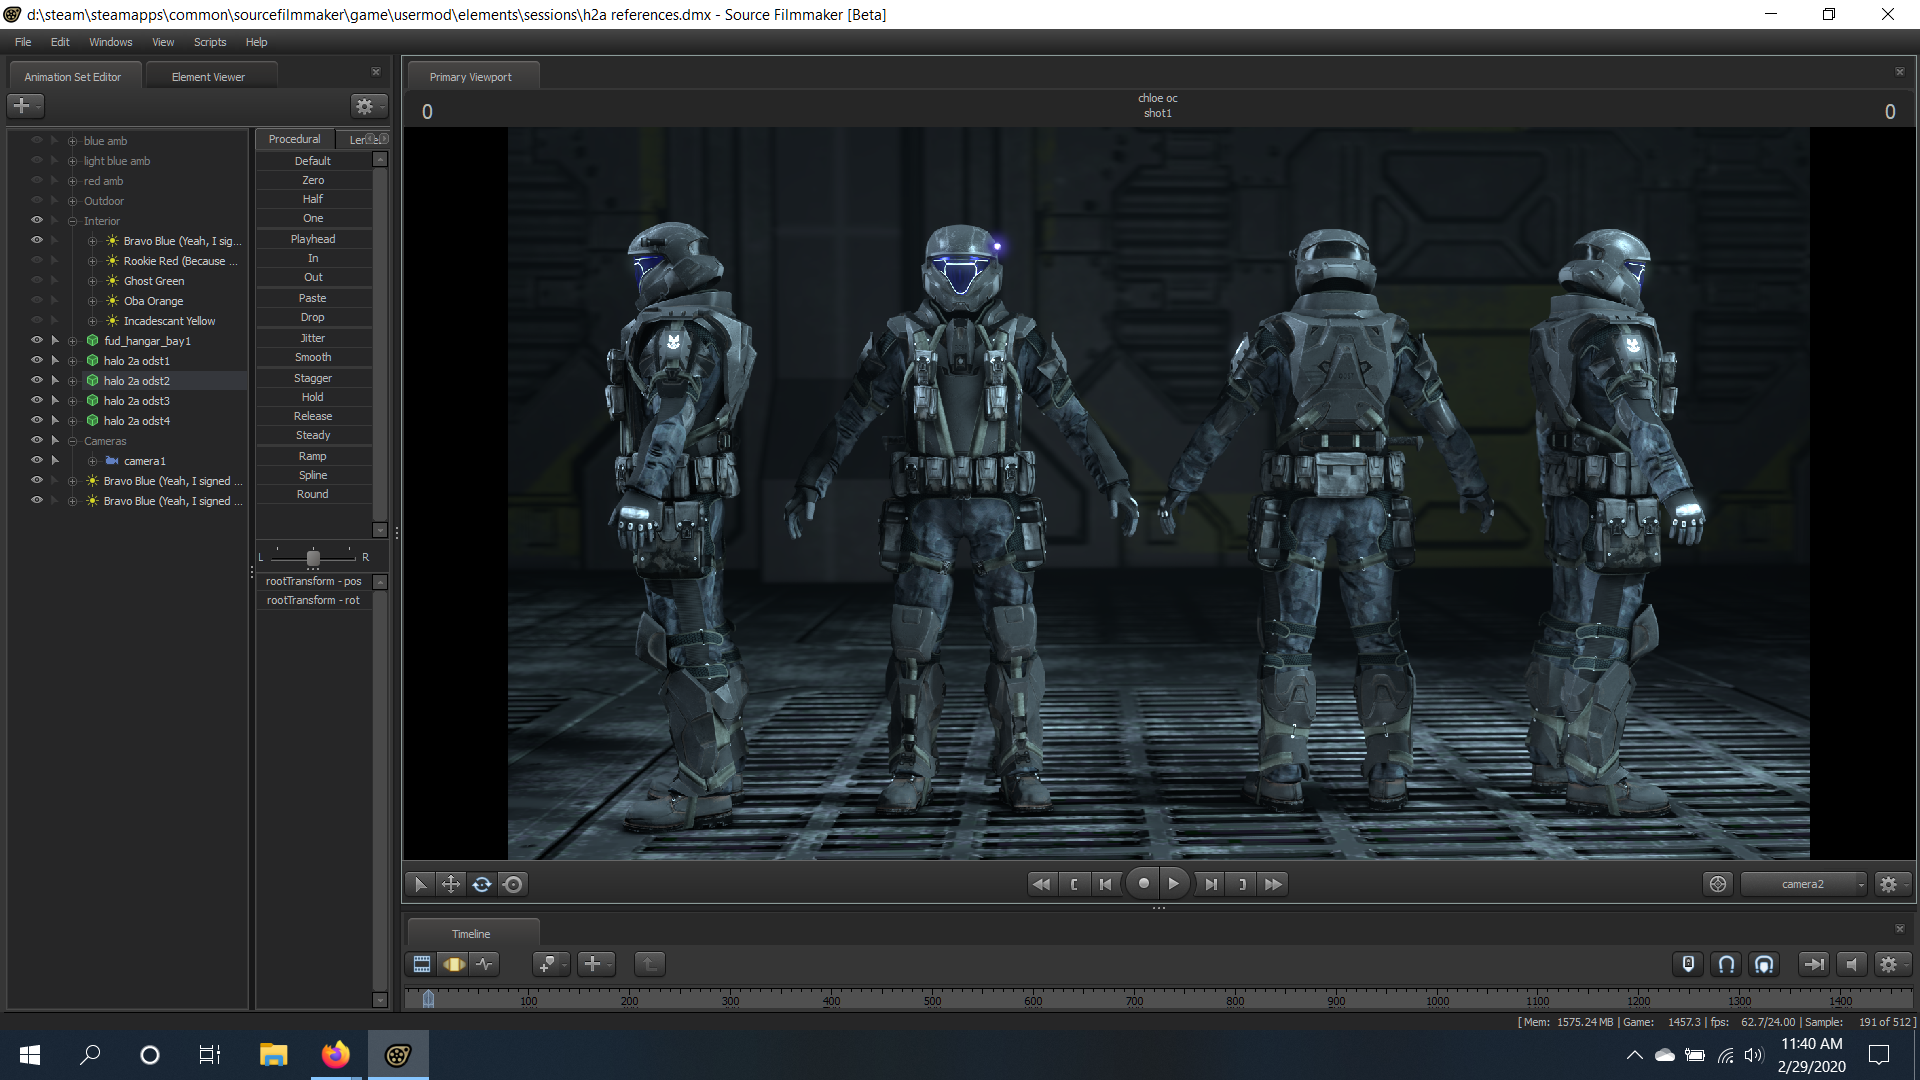This screenshot has height=1080, width=1920.
Task: Select the move manipulator tool in viewport
Action: tap(451, 884)
